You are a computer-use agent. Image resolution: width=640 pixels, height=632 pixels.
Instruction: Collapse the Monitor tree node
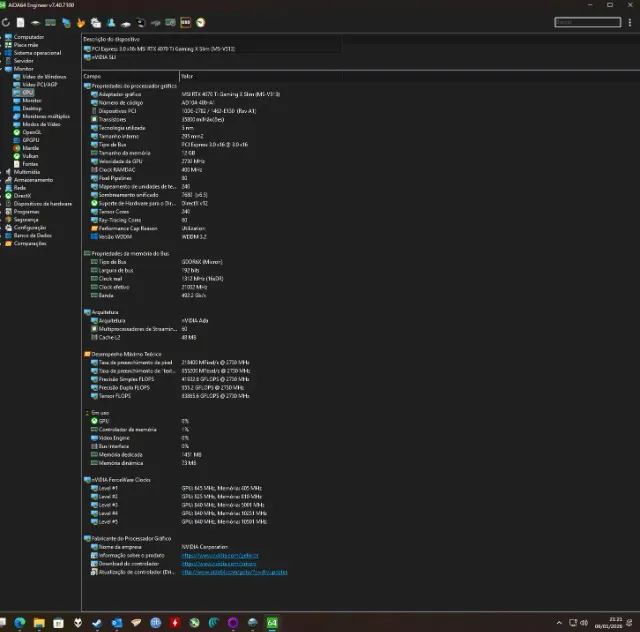(x=3, y=68)
